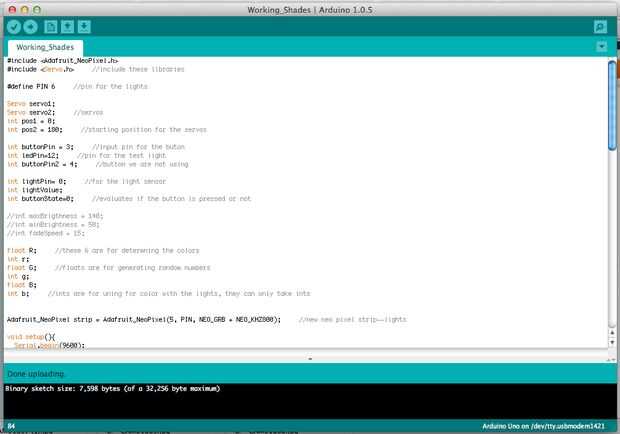This screenshot has width=620, height=434.
Task: Click the window title 'Working_Shades | Arduino 1.0.5'
Action: coord(310,10)
